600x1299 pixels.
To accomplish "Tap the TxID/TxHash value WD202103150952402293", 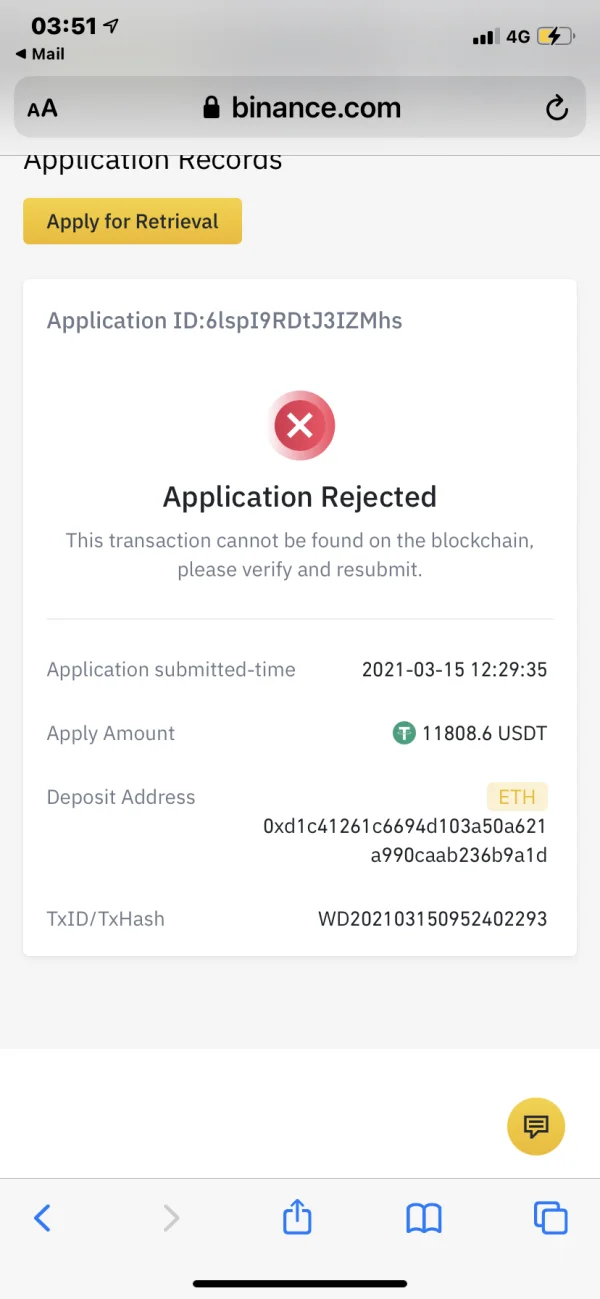I will click(x=432, y=918).
